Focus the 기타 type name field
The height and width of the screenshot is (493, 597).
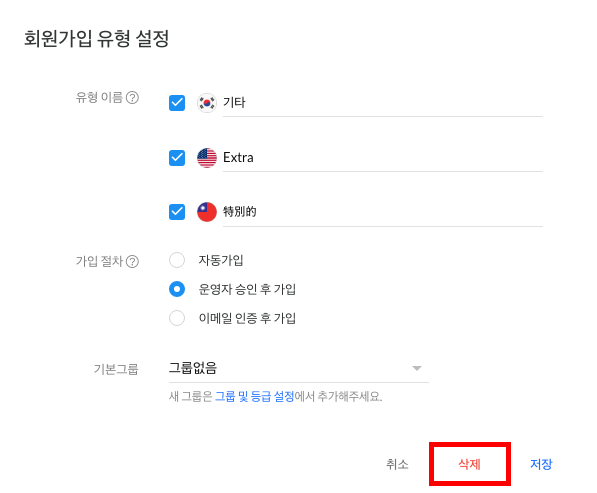pos(383,103)
